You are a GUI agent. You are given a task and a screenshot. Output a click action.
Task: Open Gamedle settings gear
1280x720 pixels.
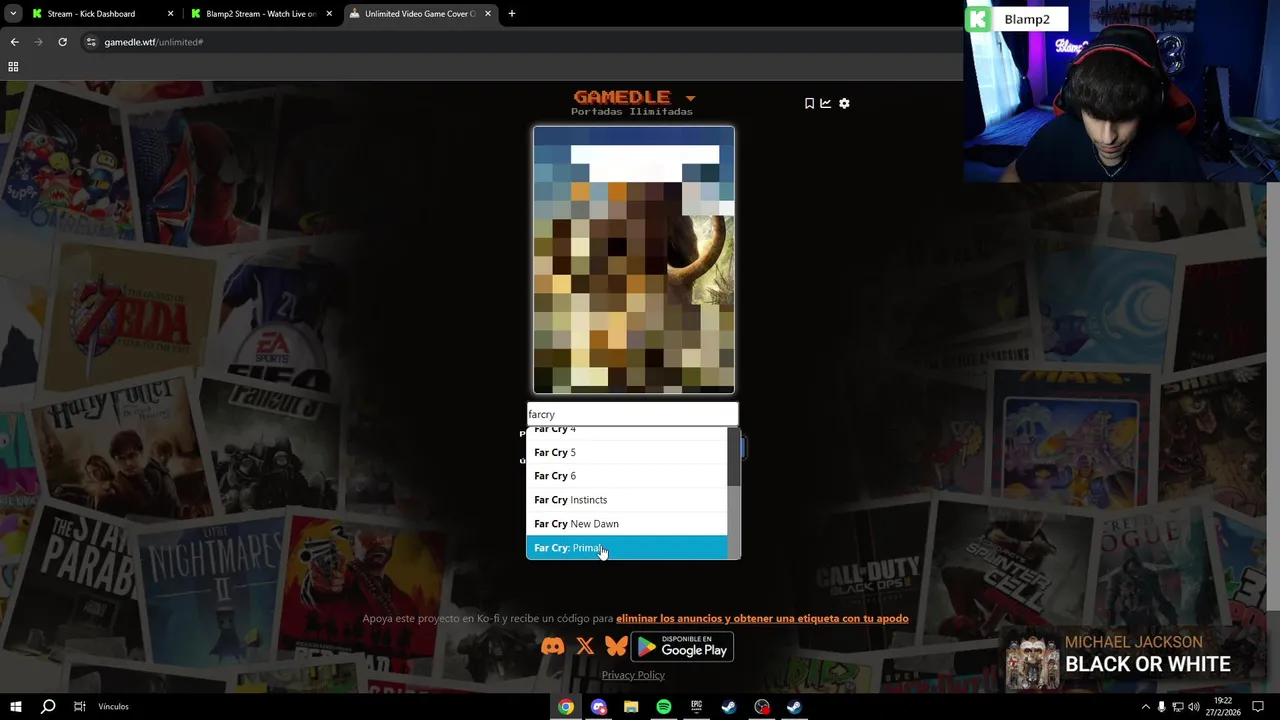coord(844,103)
